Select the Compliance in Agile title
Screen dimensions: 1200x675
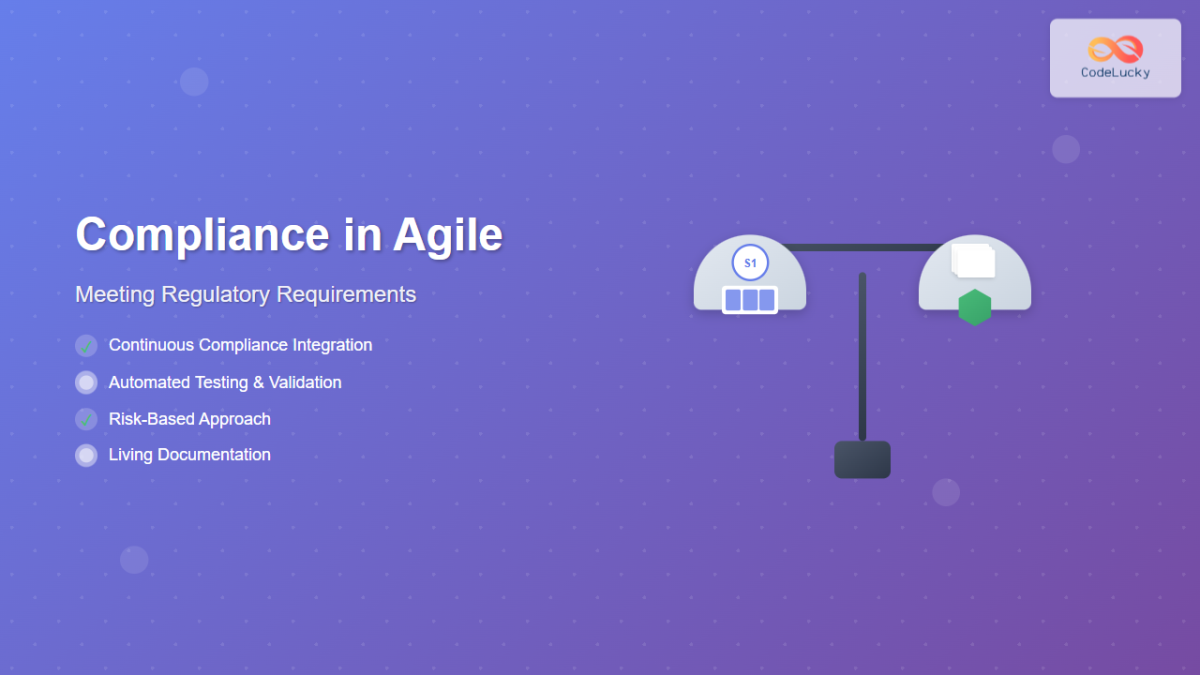(288, 234)
